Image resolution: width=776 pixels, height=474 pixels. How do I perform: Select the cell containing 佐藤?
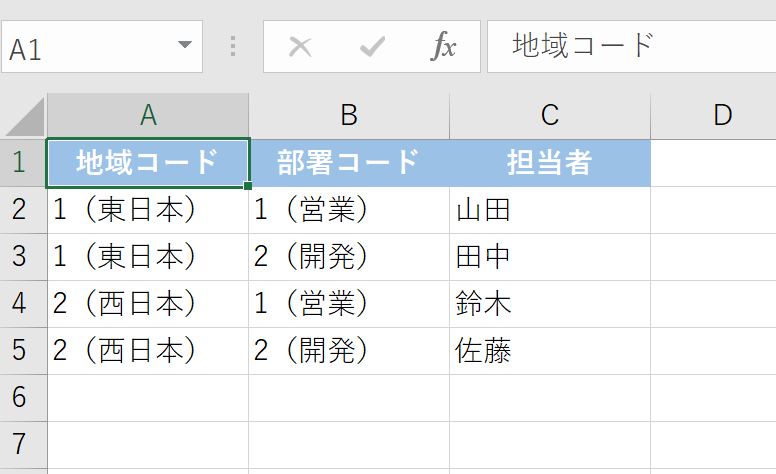549,351
